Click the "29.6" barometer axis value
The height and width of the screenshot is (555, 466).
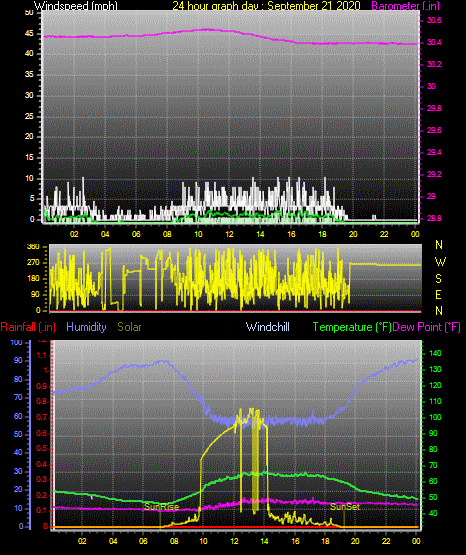pos(434,131)
